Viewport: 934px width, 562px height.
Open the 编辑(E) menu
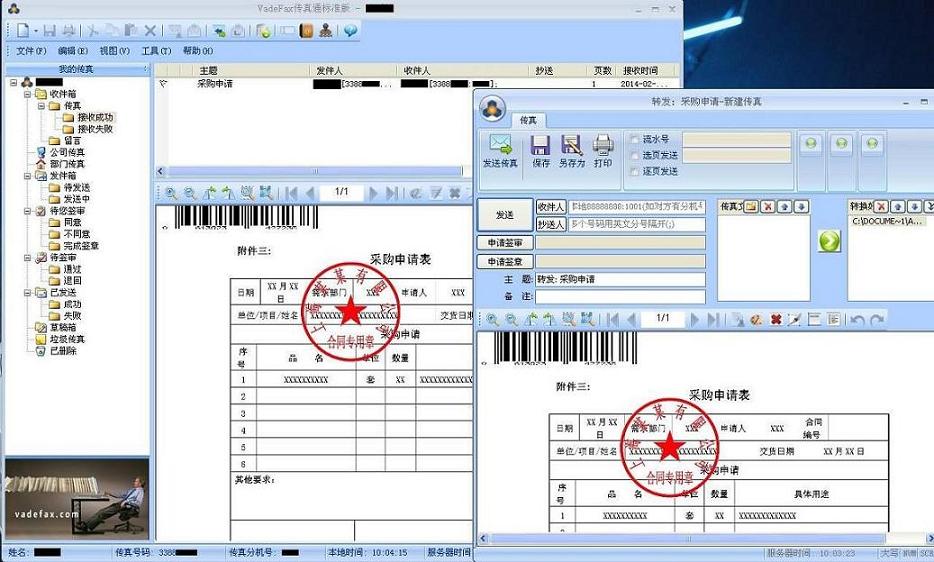coord(73,51)
